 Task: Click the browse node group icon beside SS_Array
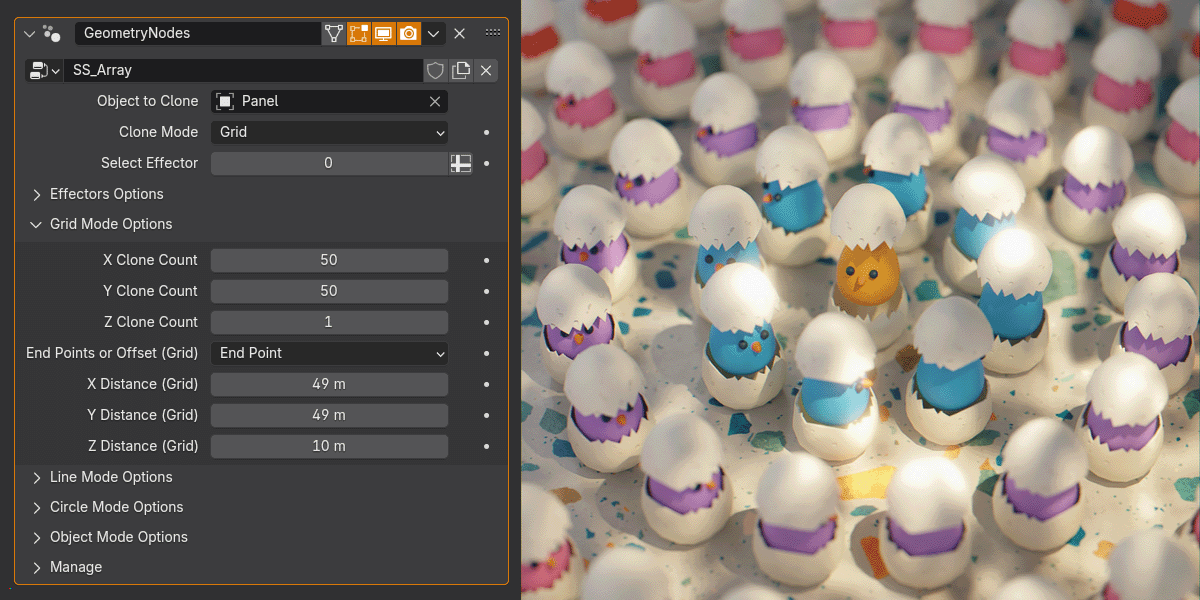point(38,70)
